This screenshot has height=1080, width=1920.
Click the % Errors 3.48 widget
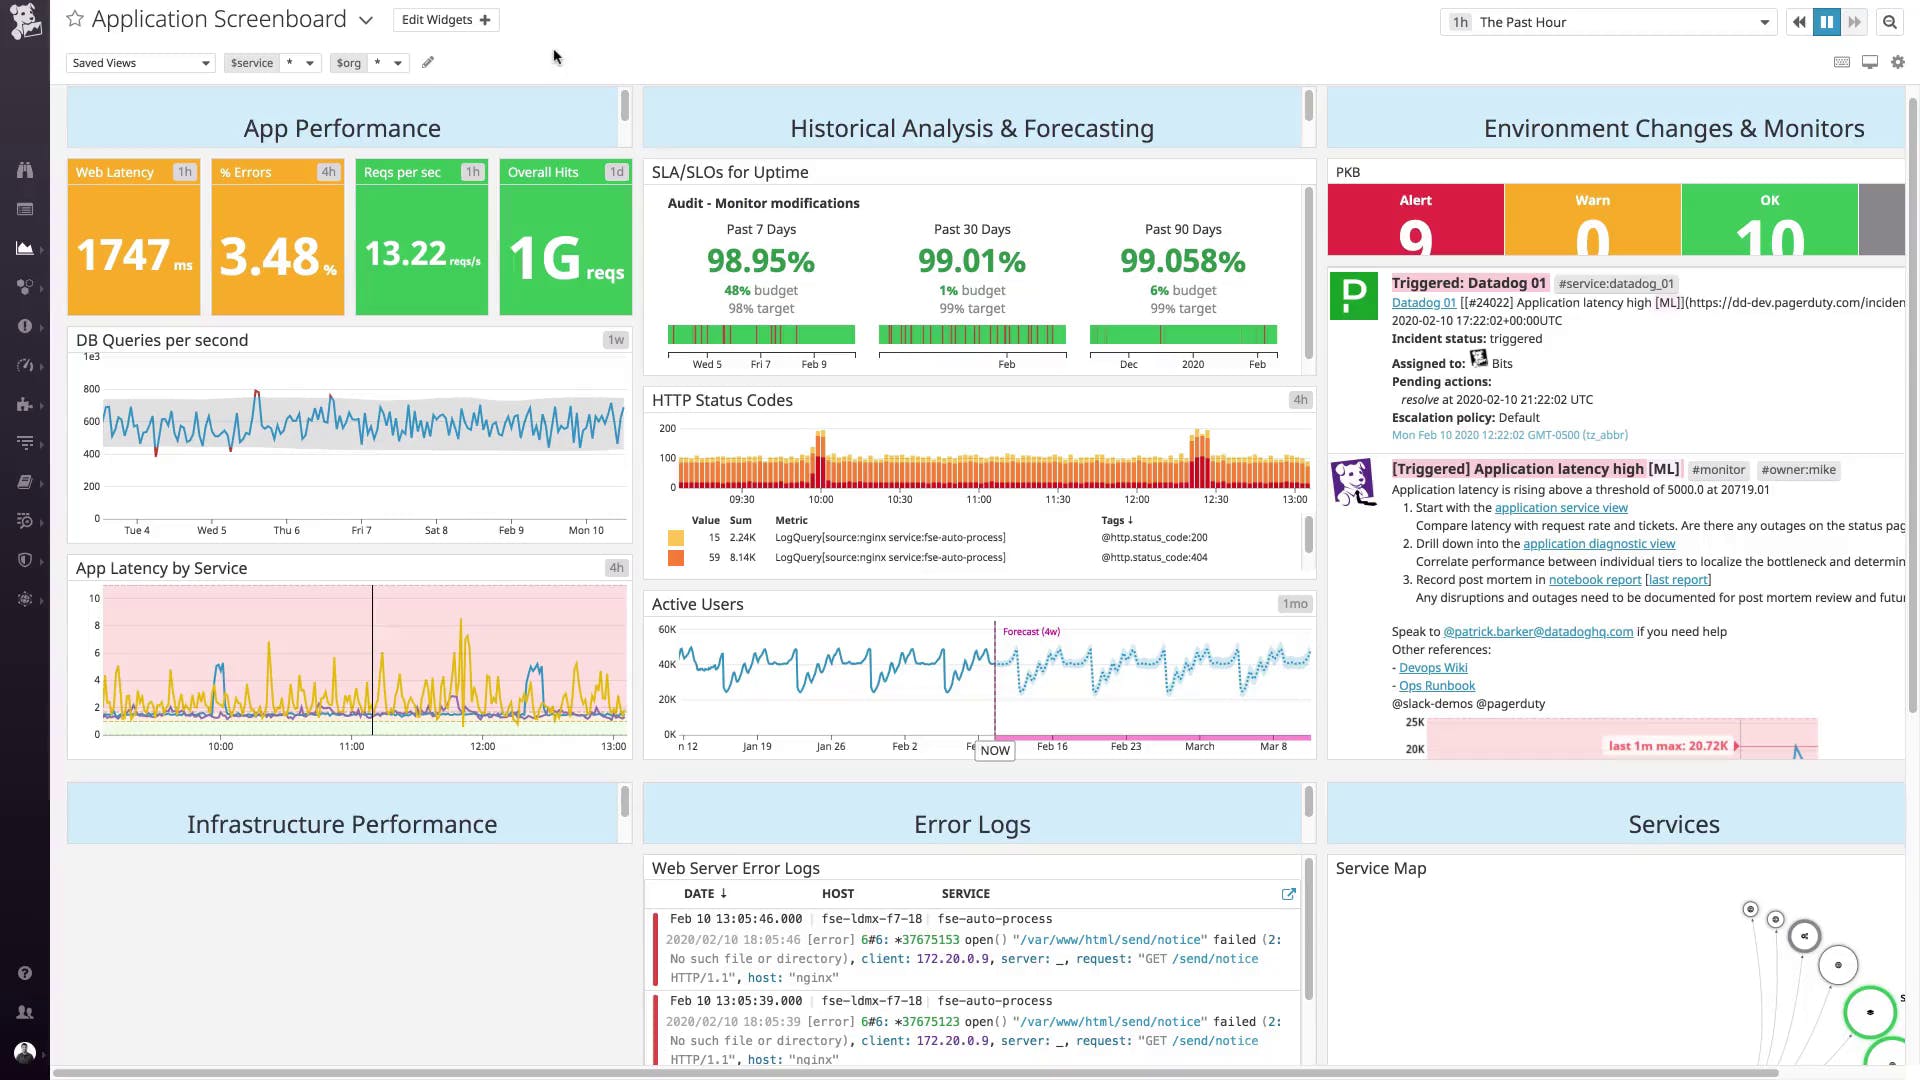(x=278, y=237)
